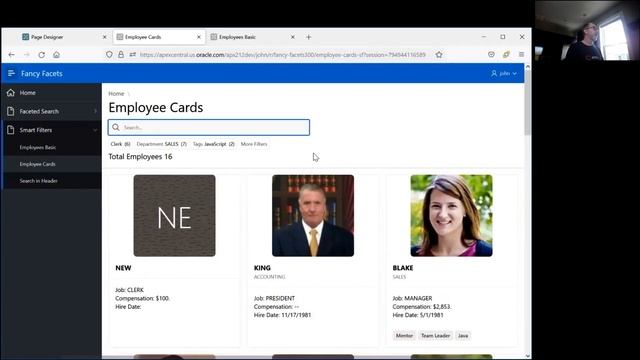Click the browser address bar URL
This screenshot has width=640, height=360.
tap(282, 55)
